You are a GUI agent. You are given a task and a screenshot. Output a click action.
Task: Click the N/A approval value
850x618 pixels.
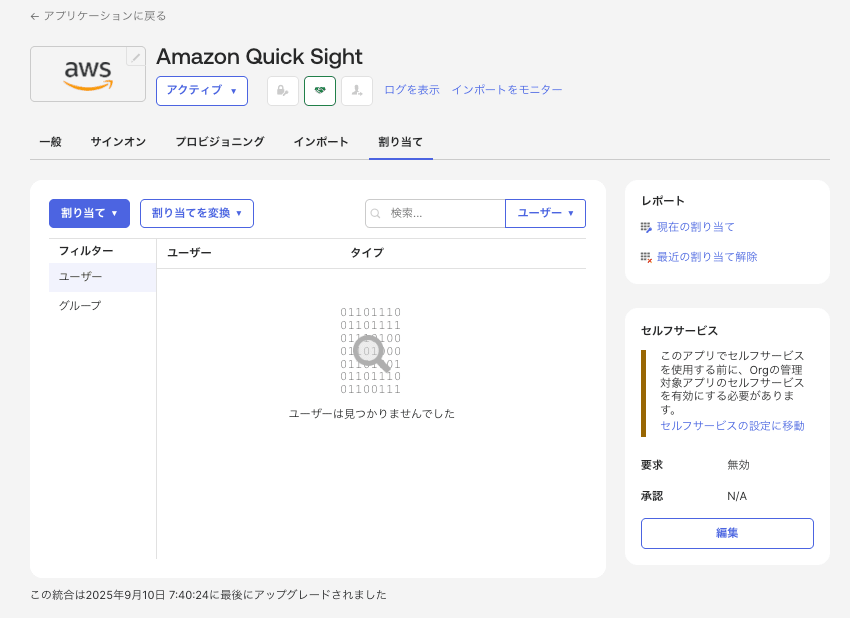tap(737, 496)
